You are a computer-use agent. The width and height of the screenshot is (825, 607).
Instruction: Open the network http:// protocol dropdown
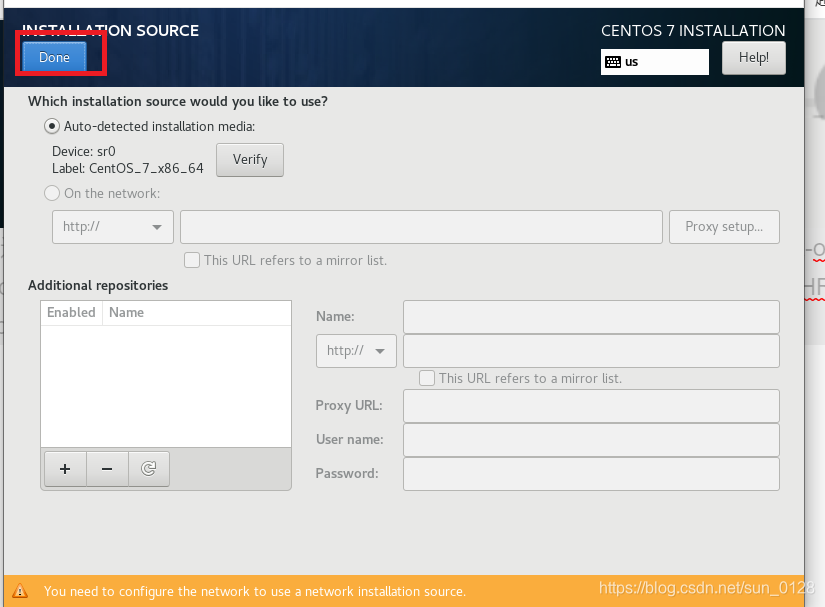pos(113,227)
